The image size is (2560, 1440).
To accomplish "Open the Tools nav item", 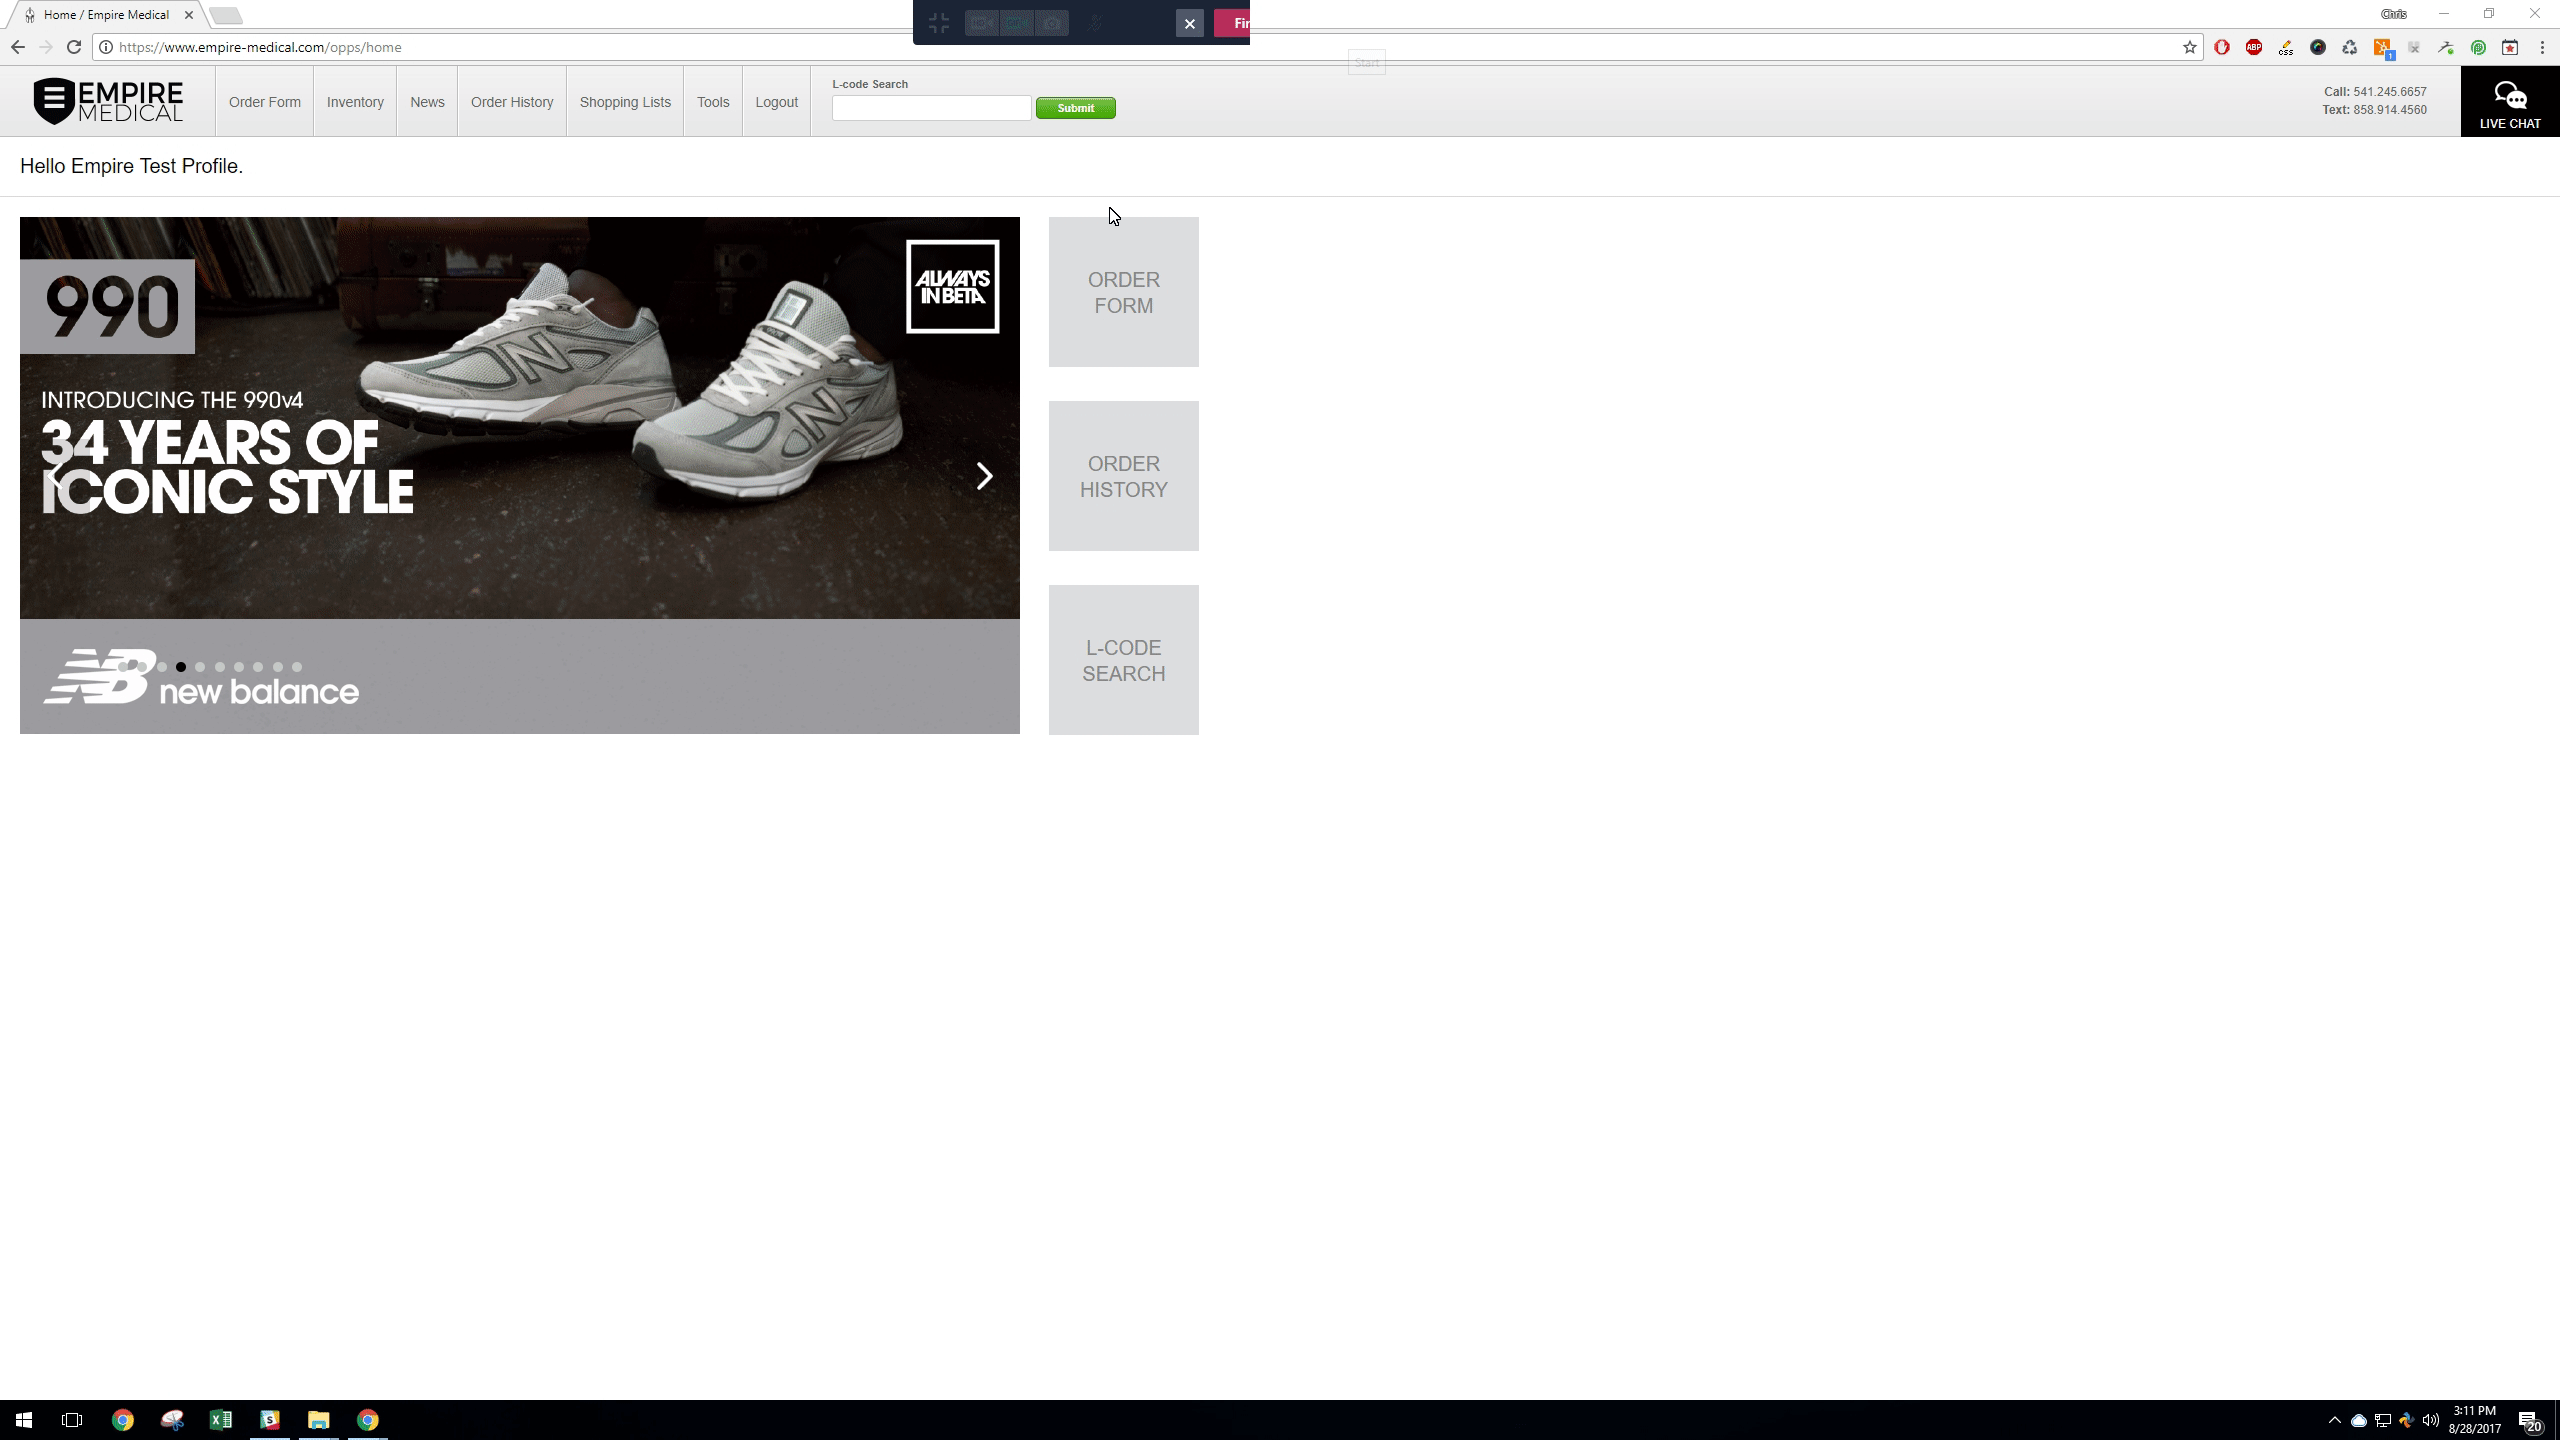I will pyautogui.click(x=713, y=102).
